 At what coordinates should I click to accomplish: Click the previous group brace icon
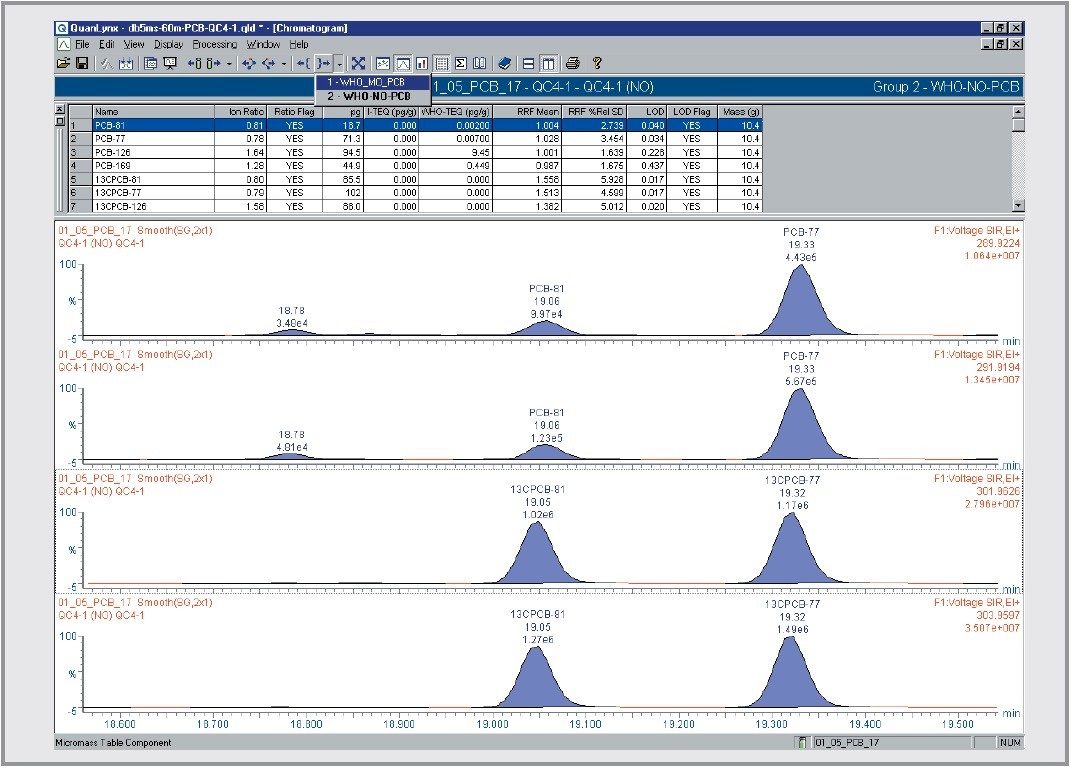point(303,64)
